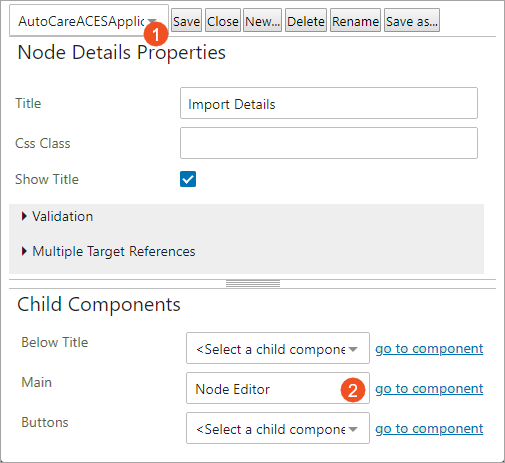Image resolution: width=505 pixels, height=463 pixels.
Task: Open the Below Title child component dropdown
Action: click(x=278, y=348)
